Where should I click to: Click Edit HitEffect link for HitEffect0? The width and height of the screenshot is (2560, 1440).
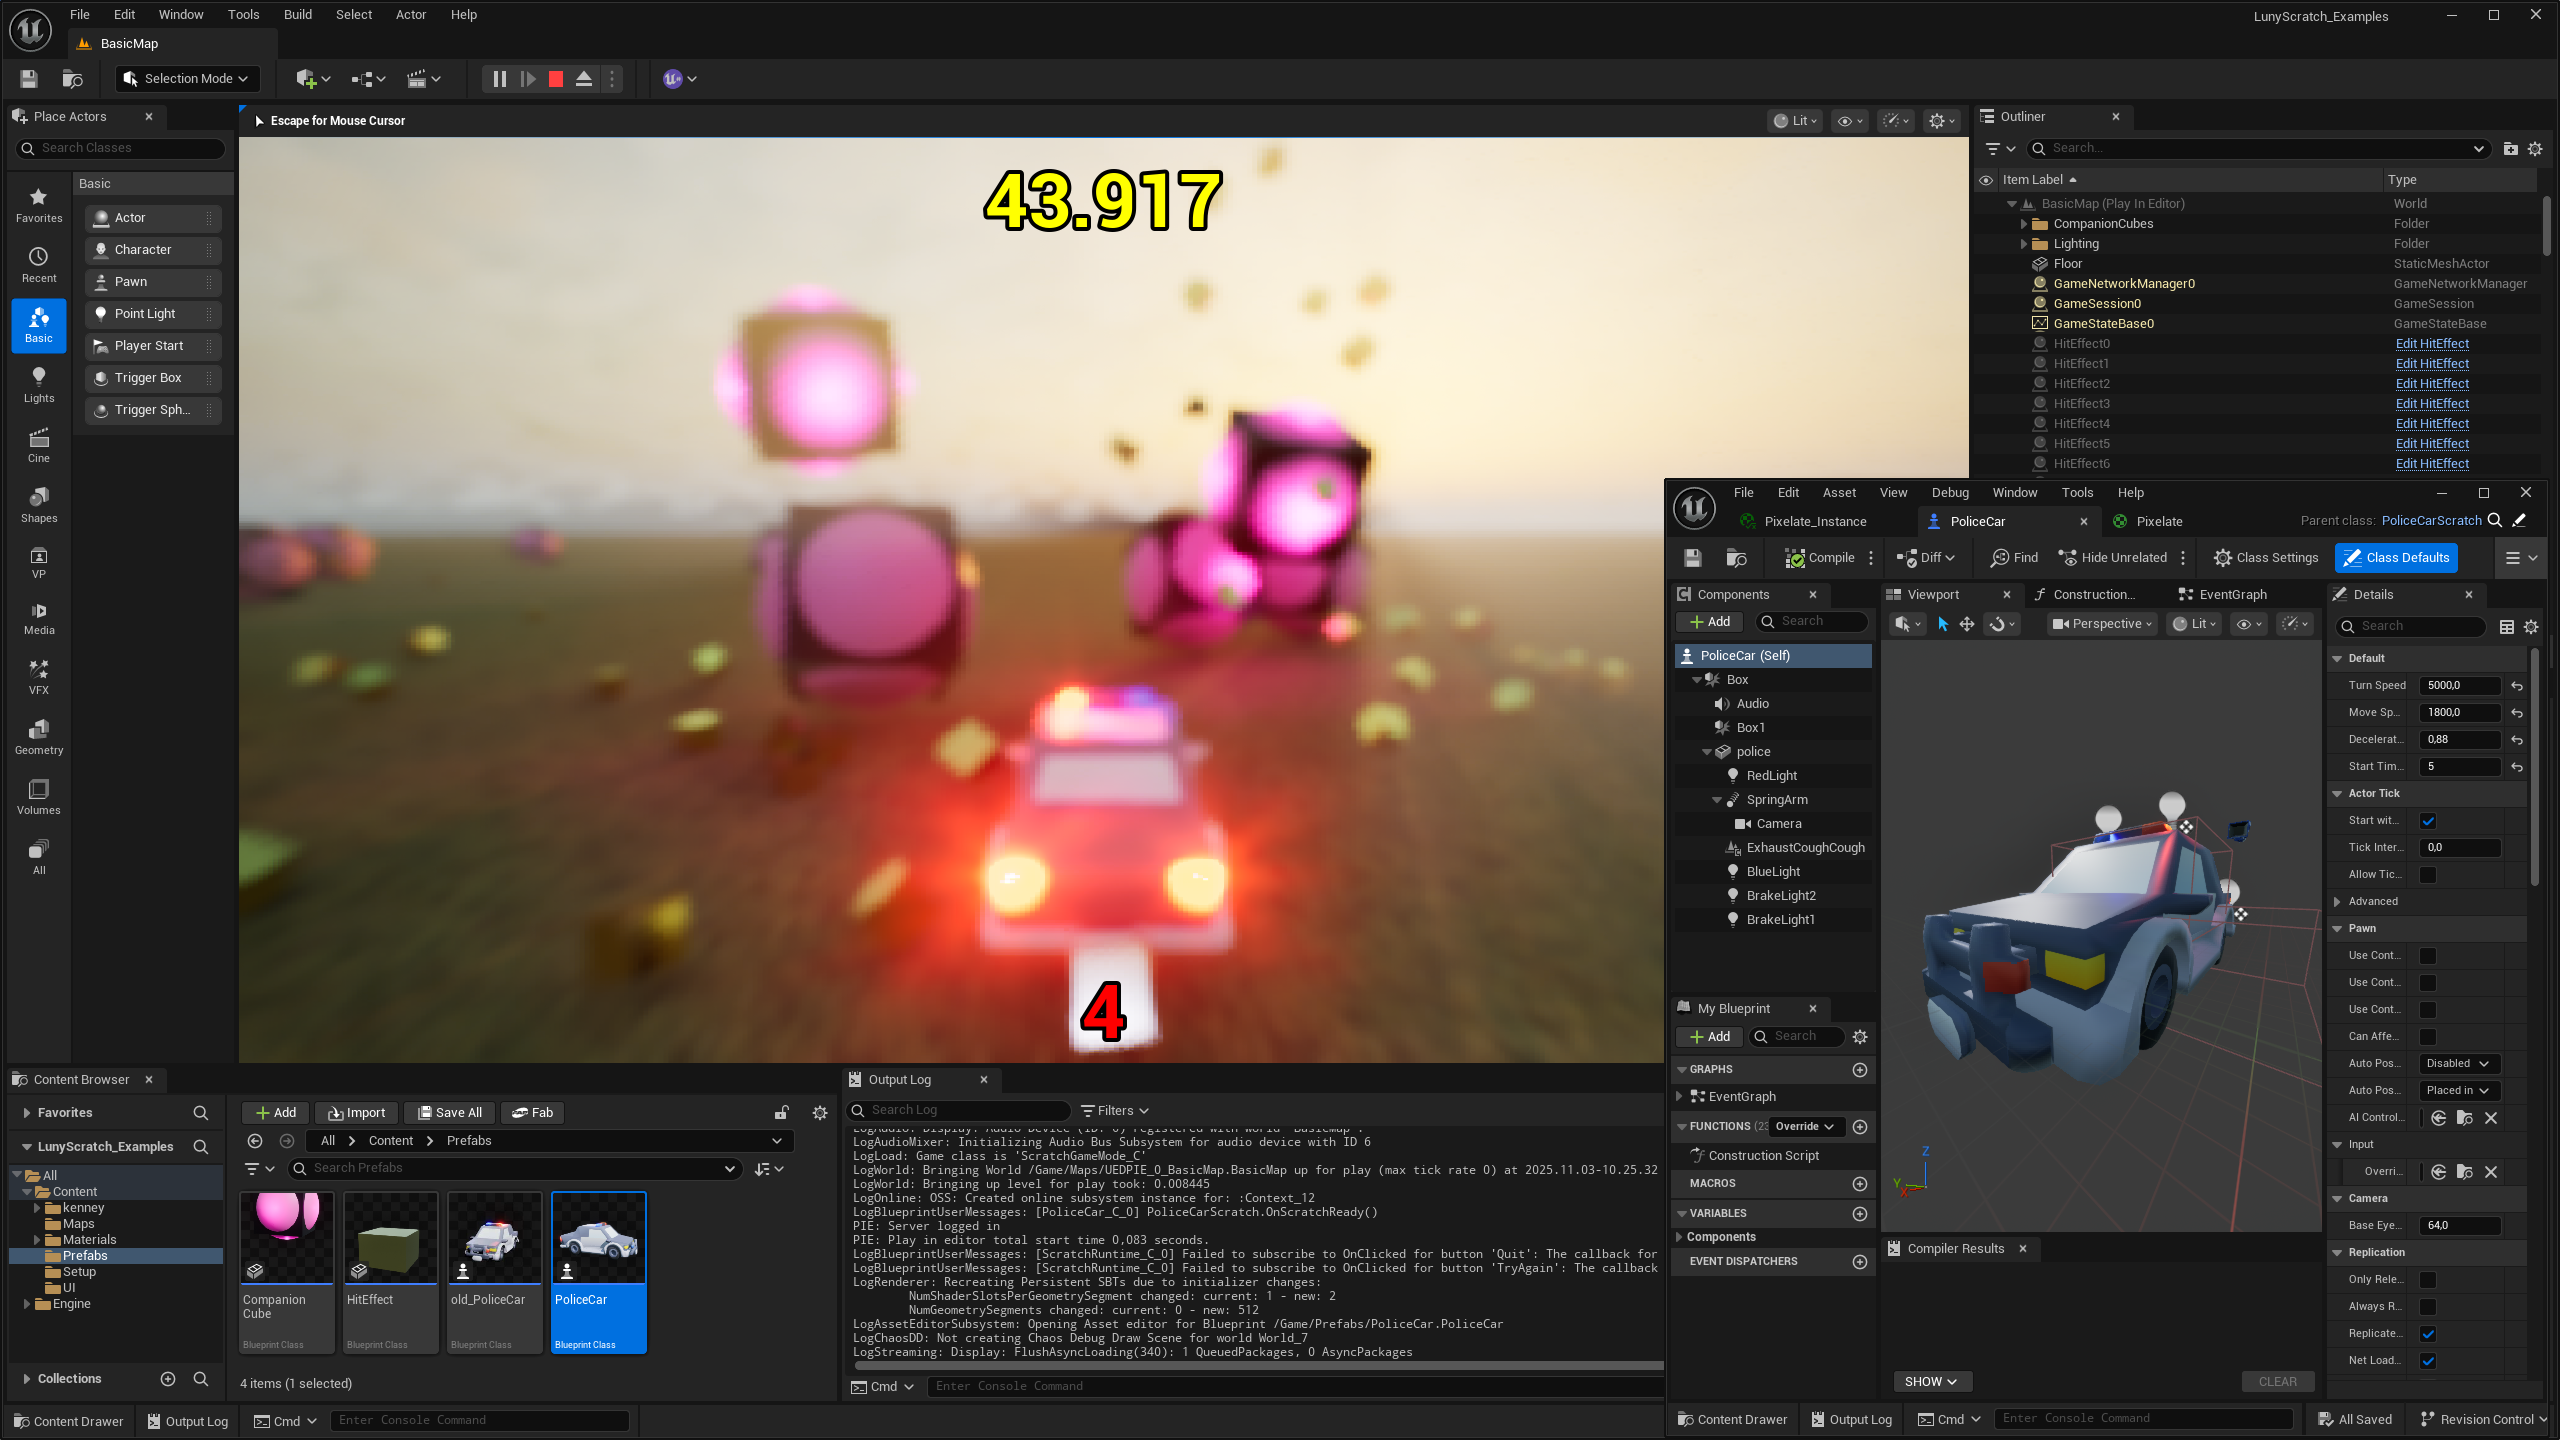(x=2432, y=343)
